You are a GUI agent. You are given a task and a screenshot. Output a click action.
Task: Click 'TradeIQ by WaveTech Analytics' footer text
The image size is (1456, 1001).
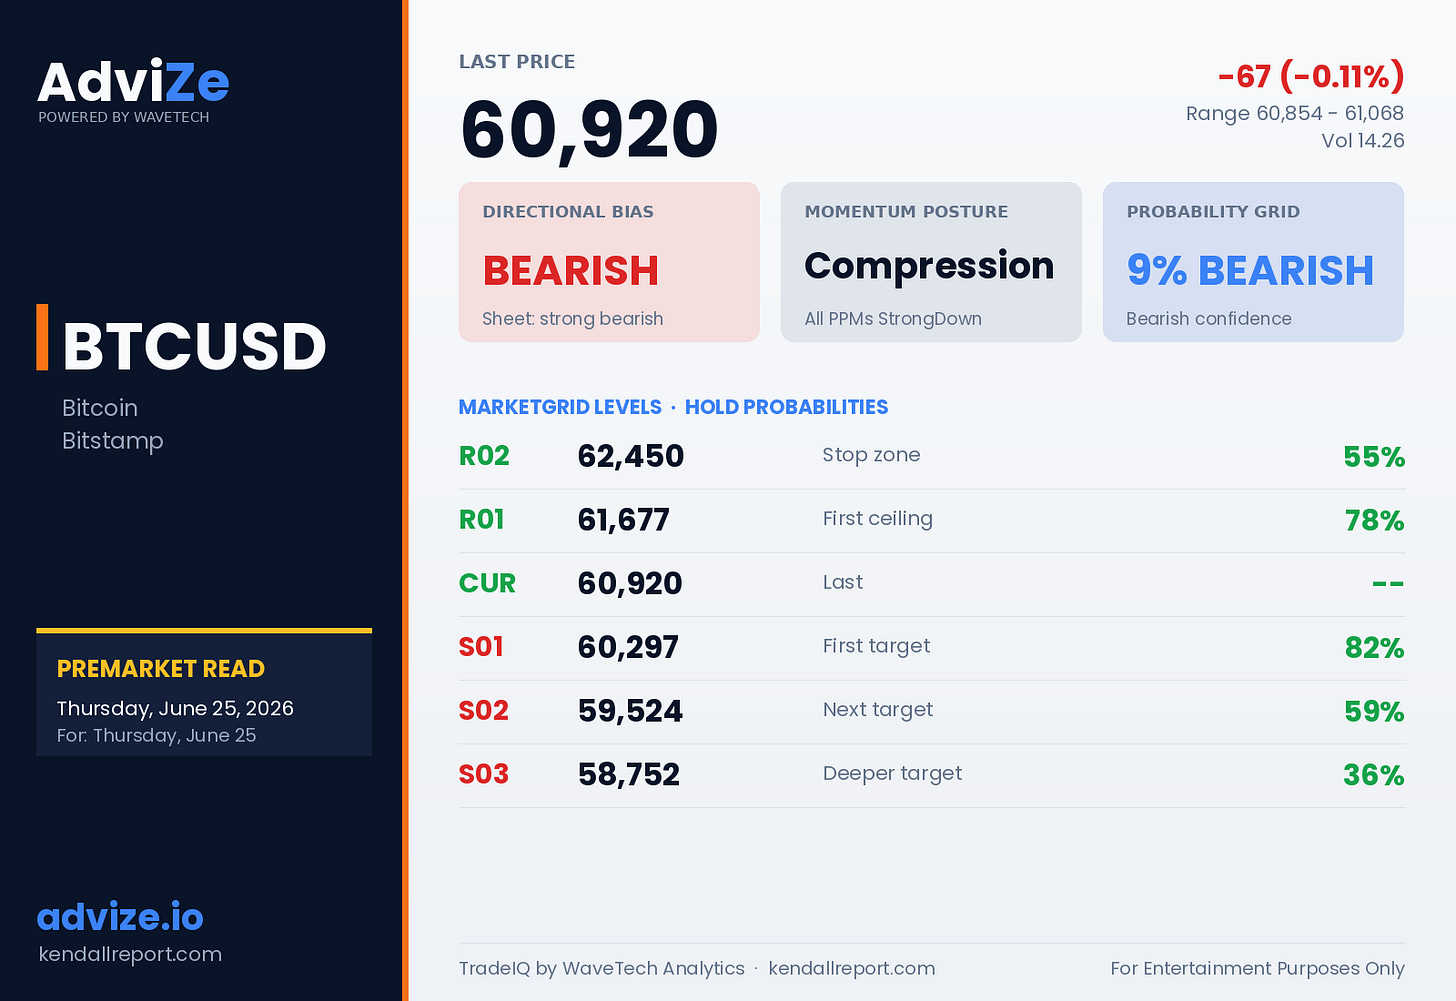[x=602, y=968]
